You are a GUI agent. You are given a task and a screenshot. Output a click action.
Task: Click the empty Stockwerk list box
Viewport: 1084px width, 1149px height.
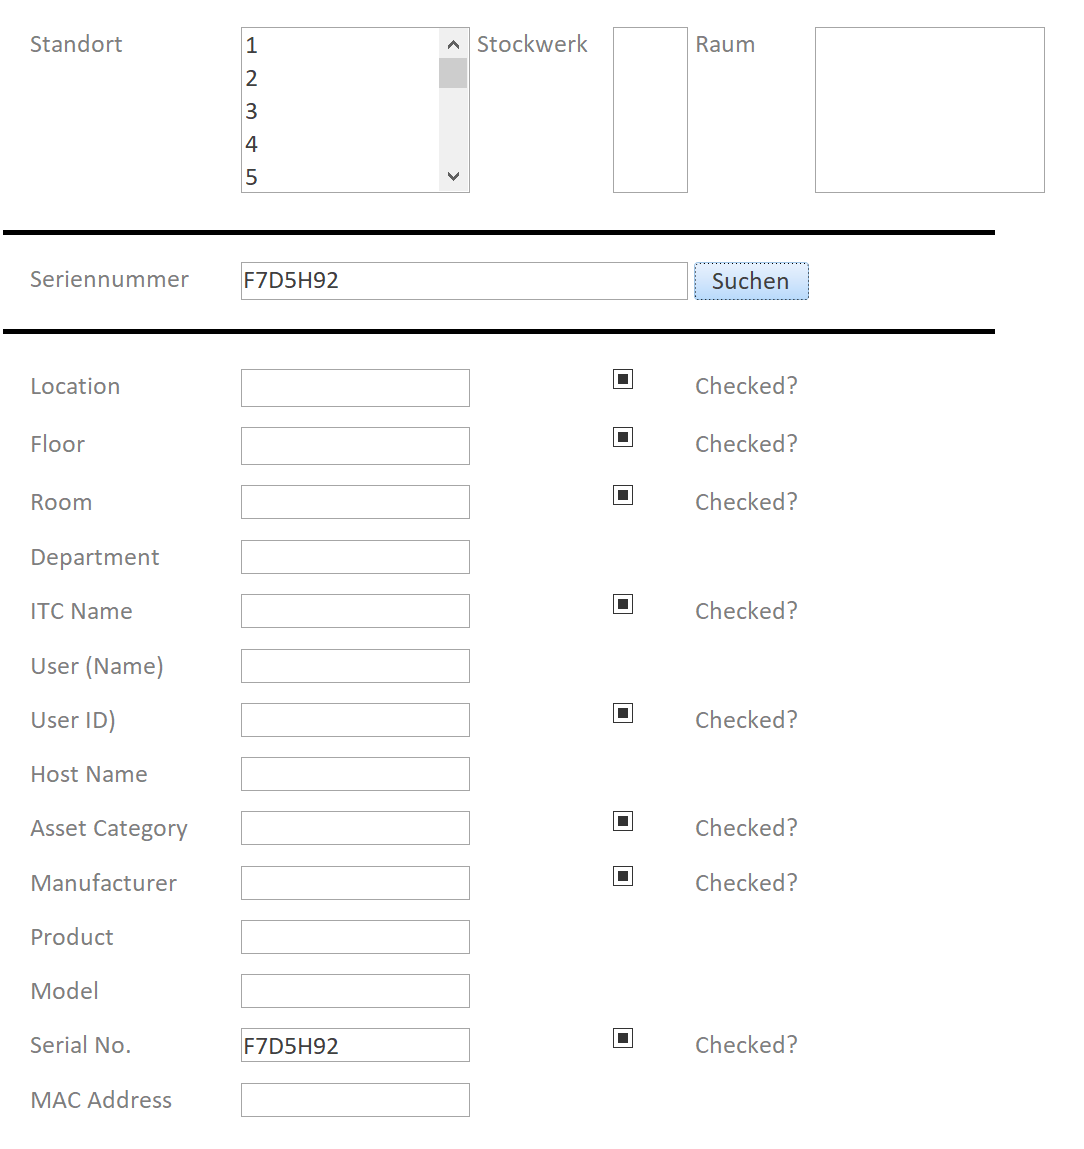pyautogui.click(x=650, y=109)
